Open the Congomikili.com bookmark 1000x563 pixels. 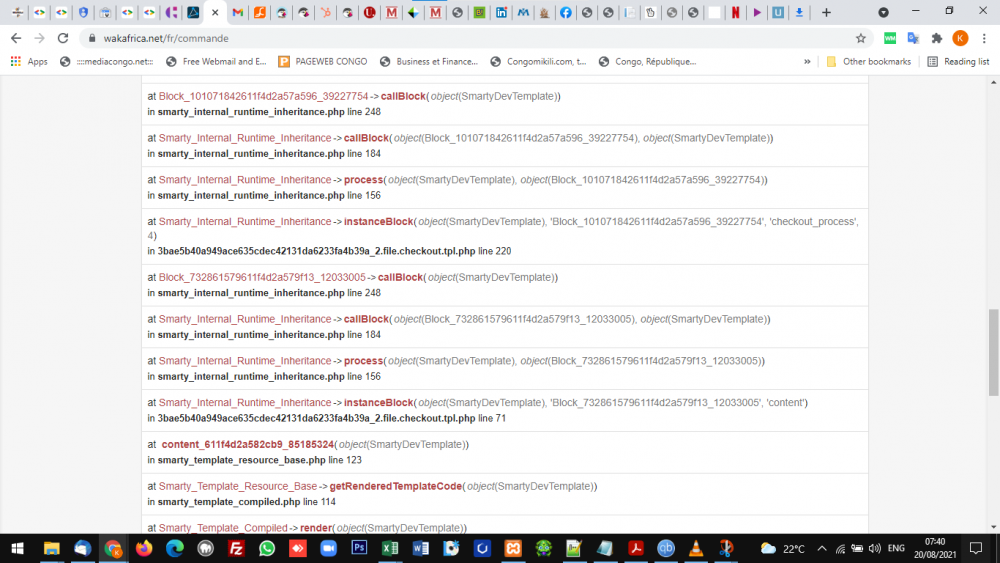[x=538, y=62]
